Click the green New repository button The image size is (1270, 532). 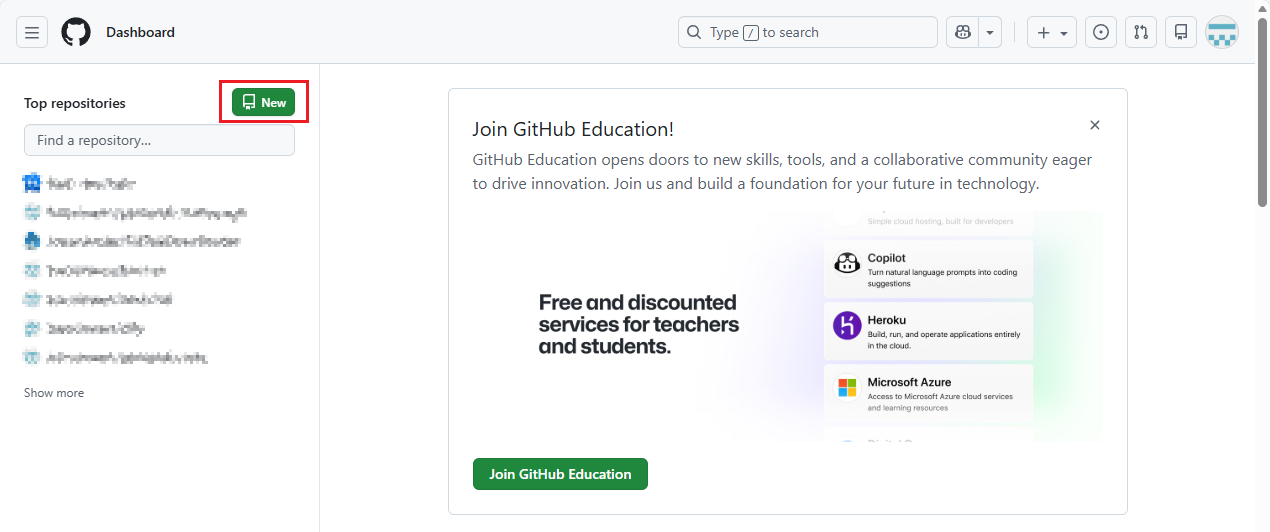[x=264, y=102]
